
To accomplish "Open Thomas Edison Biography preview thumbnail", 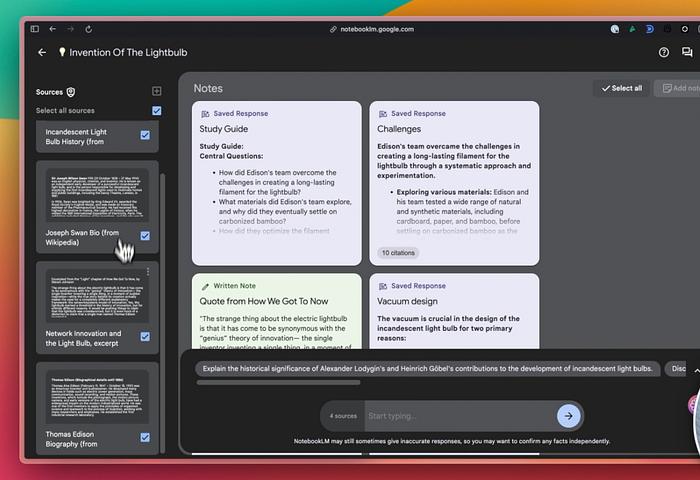I will click(97, 397).
